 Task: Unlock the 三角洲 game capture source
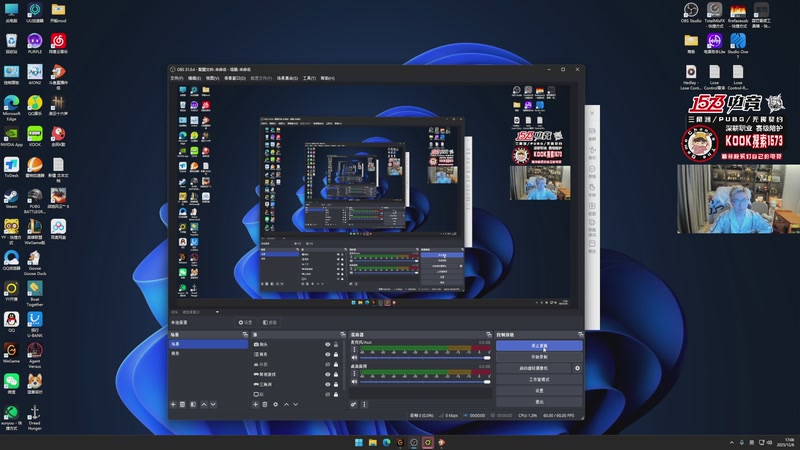pos(336,384)
